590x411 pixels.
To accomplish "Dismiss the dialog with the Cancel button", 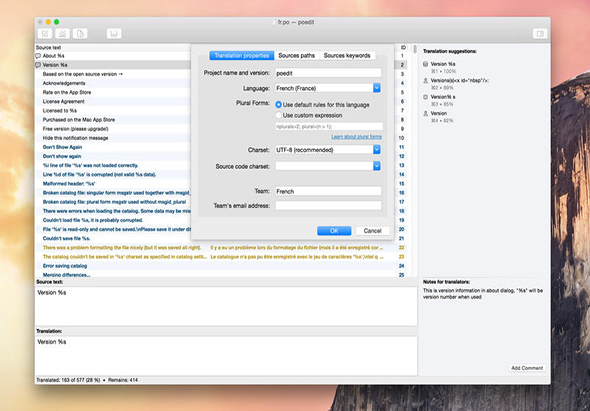I will pos(373,231).
